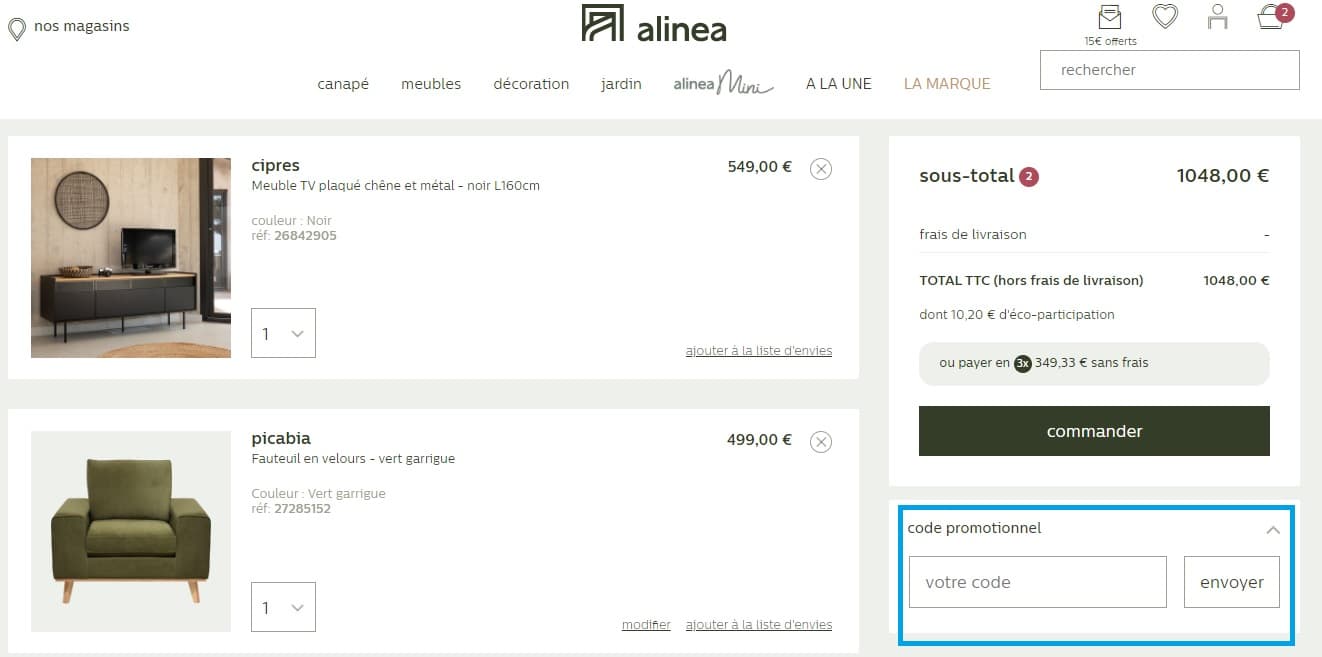1322x657 pixels.
Task: Click the rechercher search field
Action: click(x=1168, y=70)
